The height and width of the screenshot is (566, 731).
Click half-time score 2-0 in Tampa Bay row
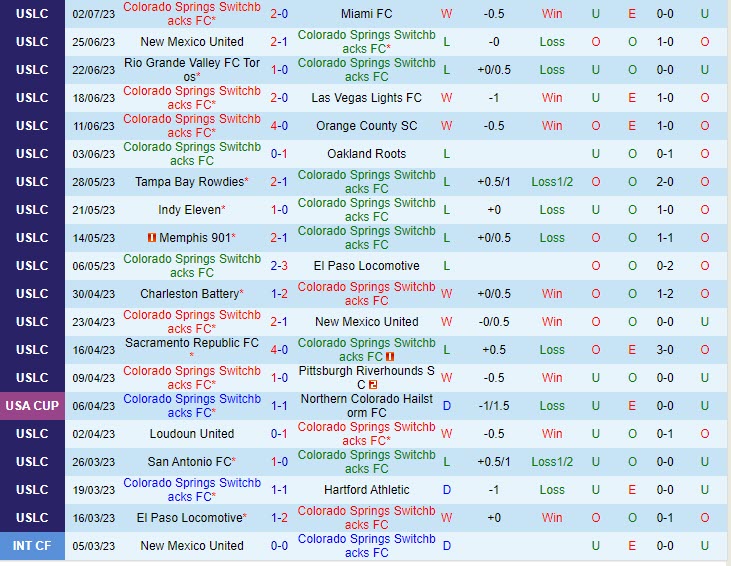tap(665, 182)
